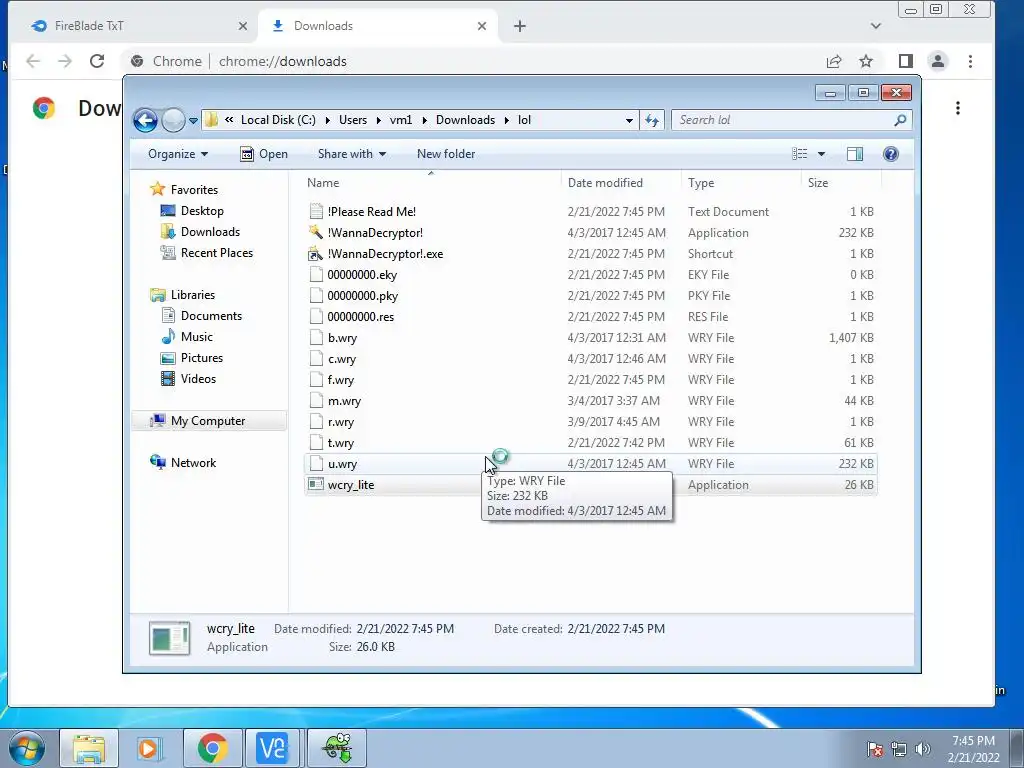Expand the Share with menu

(x=351, y=154)
